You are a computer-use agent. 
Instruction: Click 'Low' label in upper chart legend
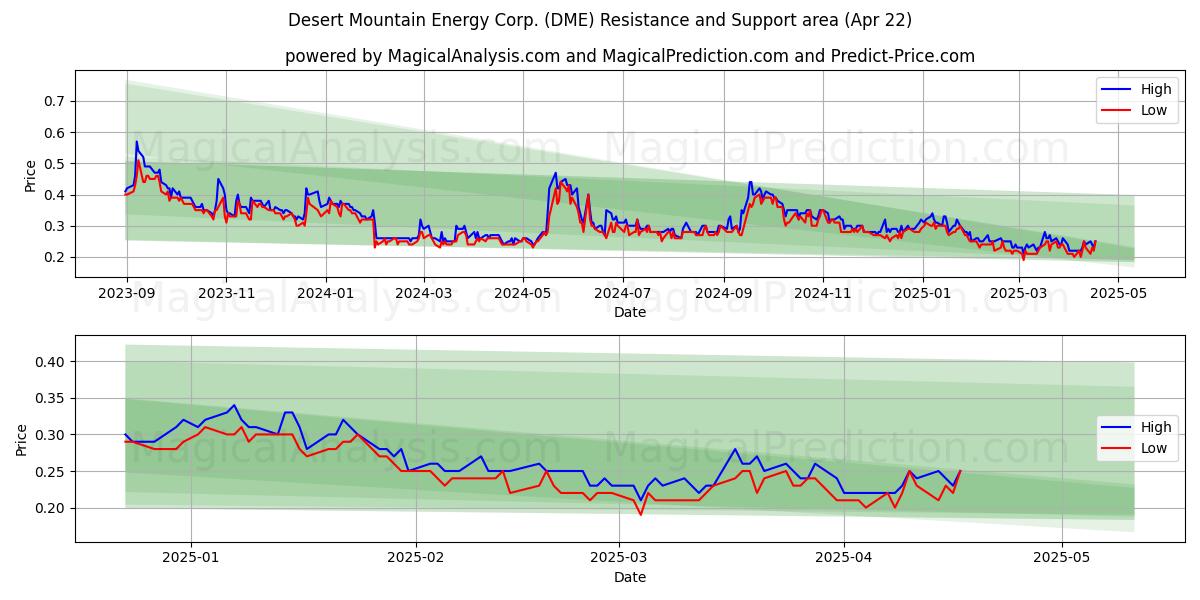[x=1154, y=110]
